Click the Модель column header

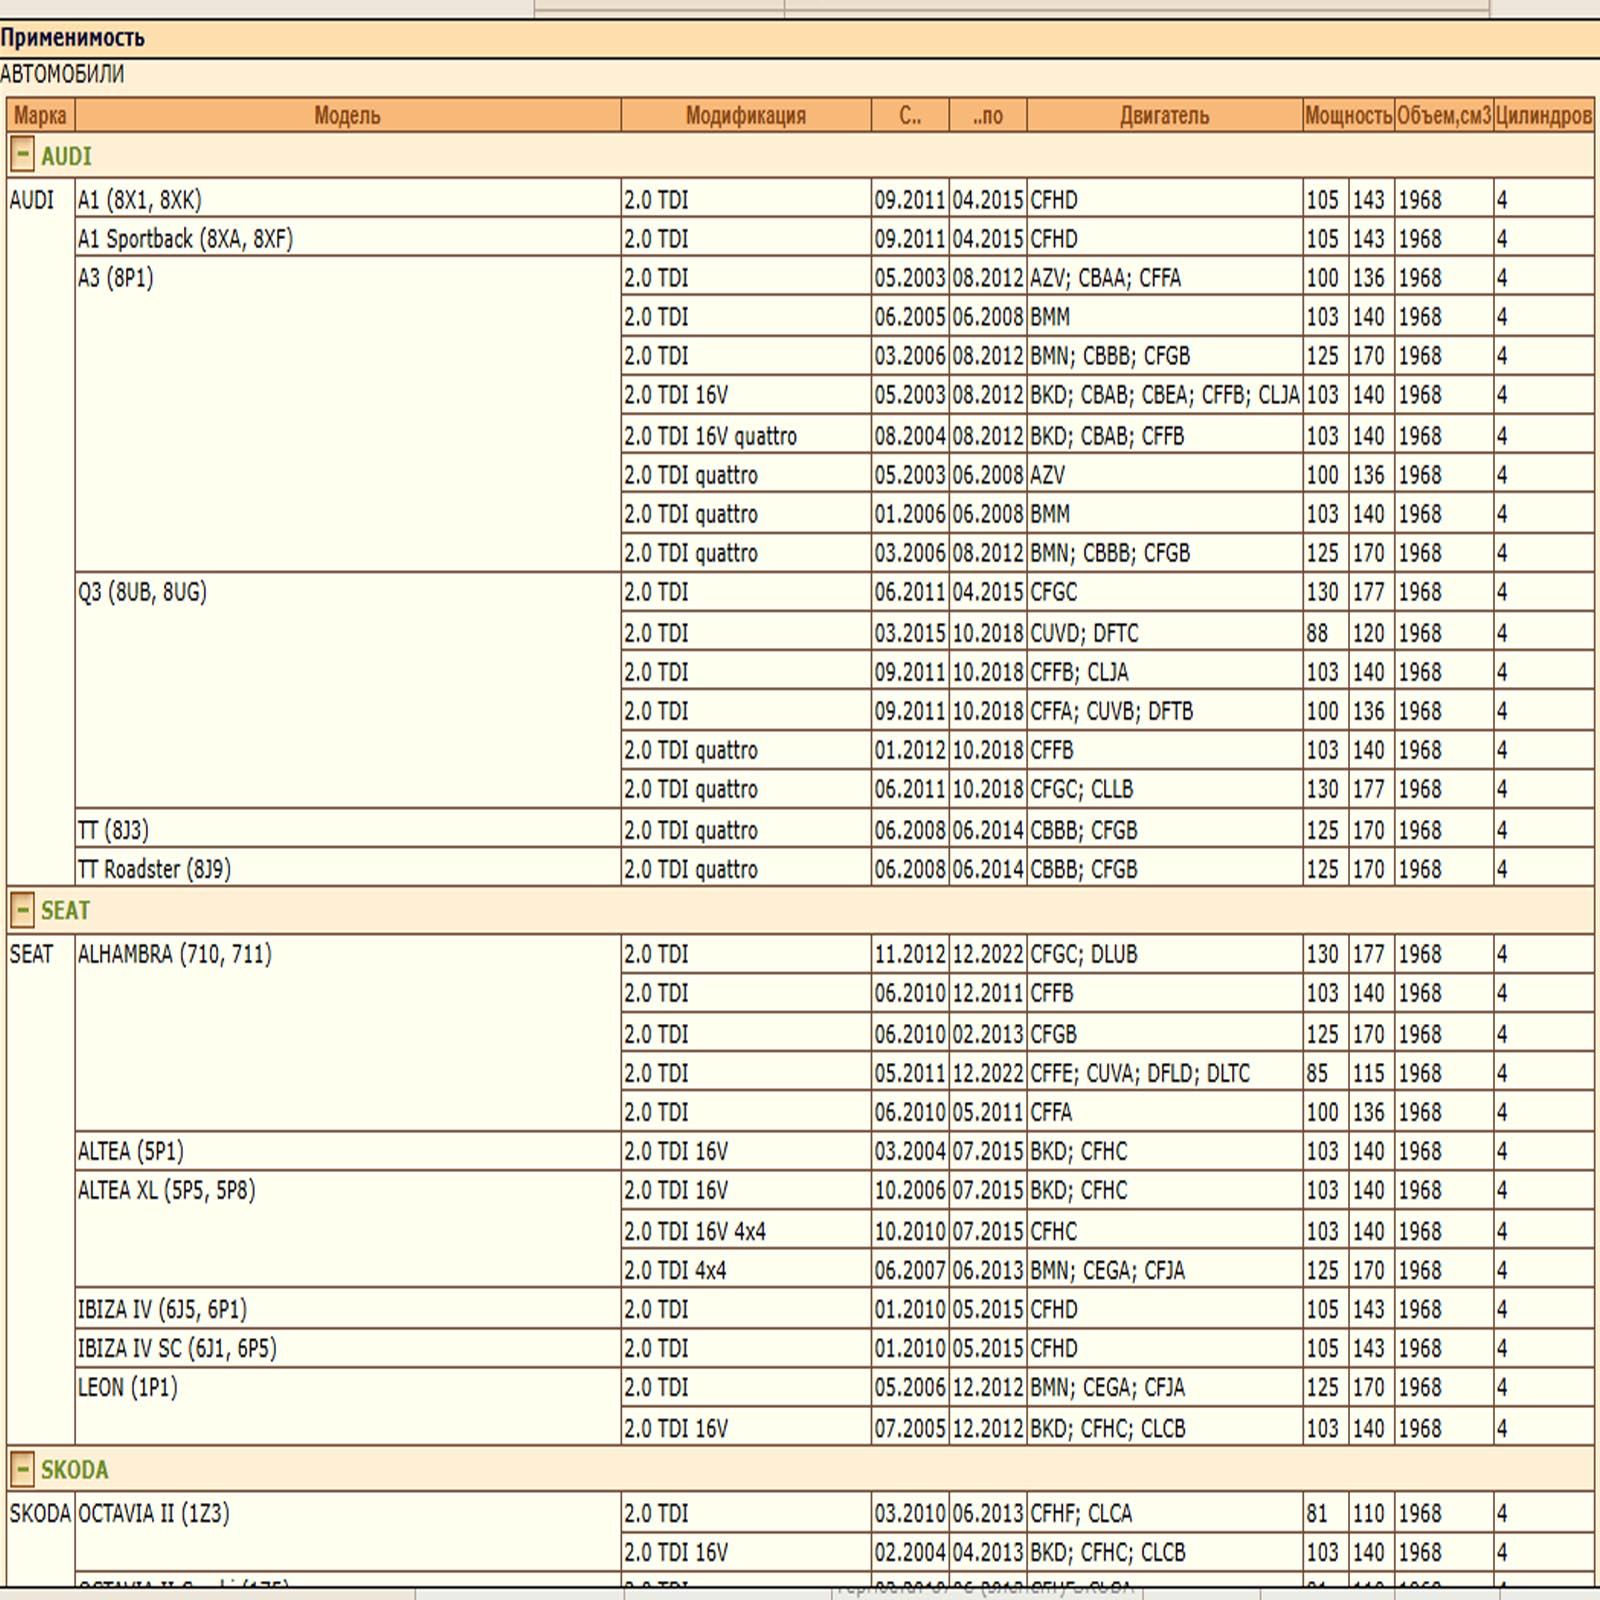(x=347, y=115)
